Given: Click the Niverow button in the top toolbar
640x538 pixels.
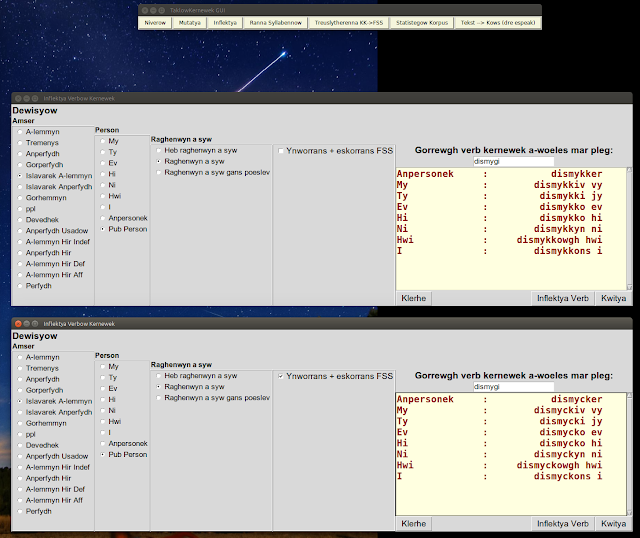Looking at the screenshot, I should click(x=155, y=23).
